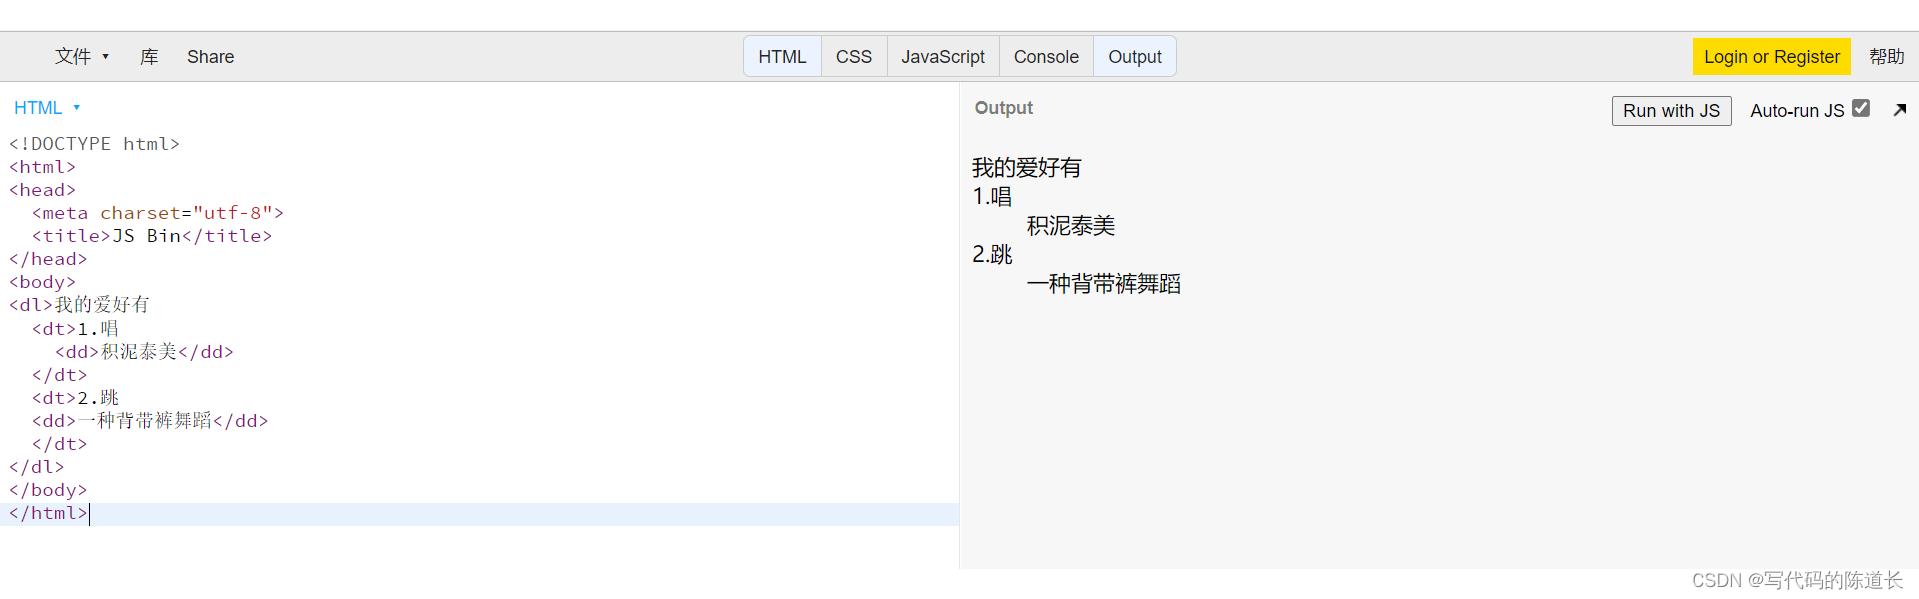This screenshot has width=1919, height=599.
Task: Click Login or Register button
Action: tap(1772, 57)
